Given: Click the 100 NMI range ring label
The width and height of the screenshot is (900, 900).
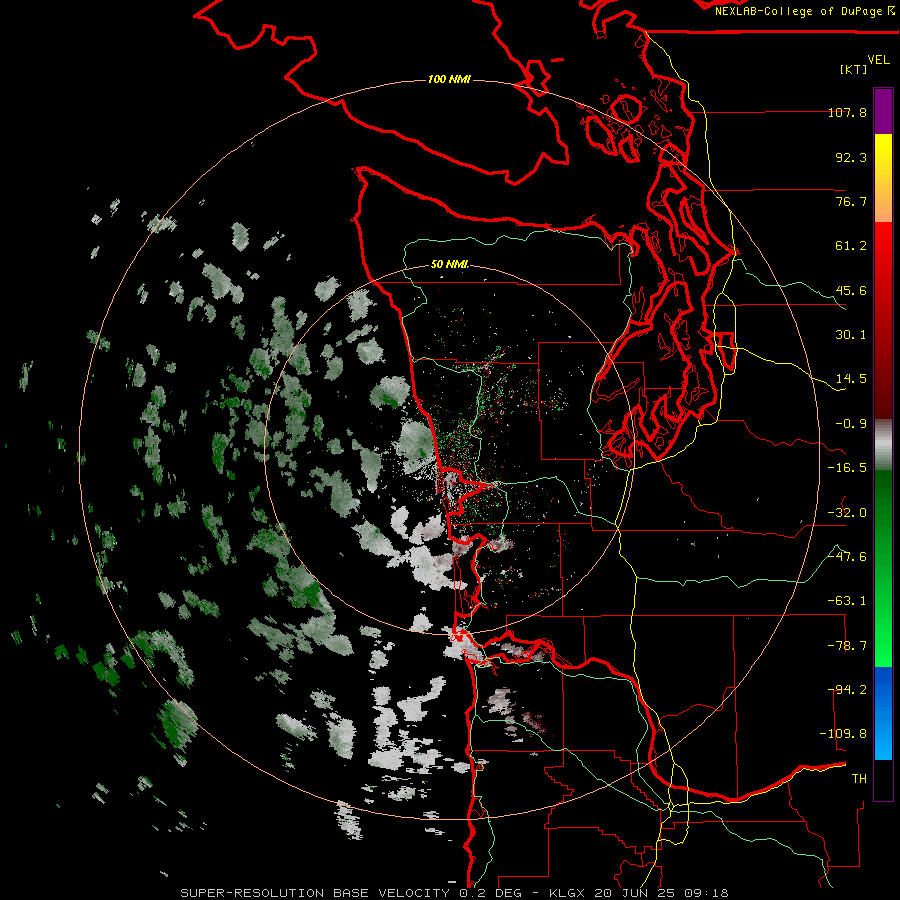Looking at the screenshot, I should point(449,79).
